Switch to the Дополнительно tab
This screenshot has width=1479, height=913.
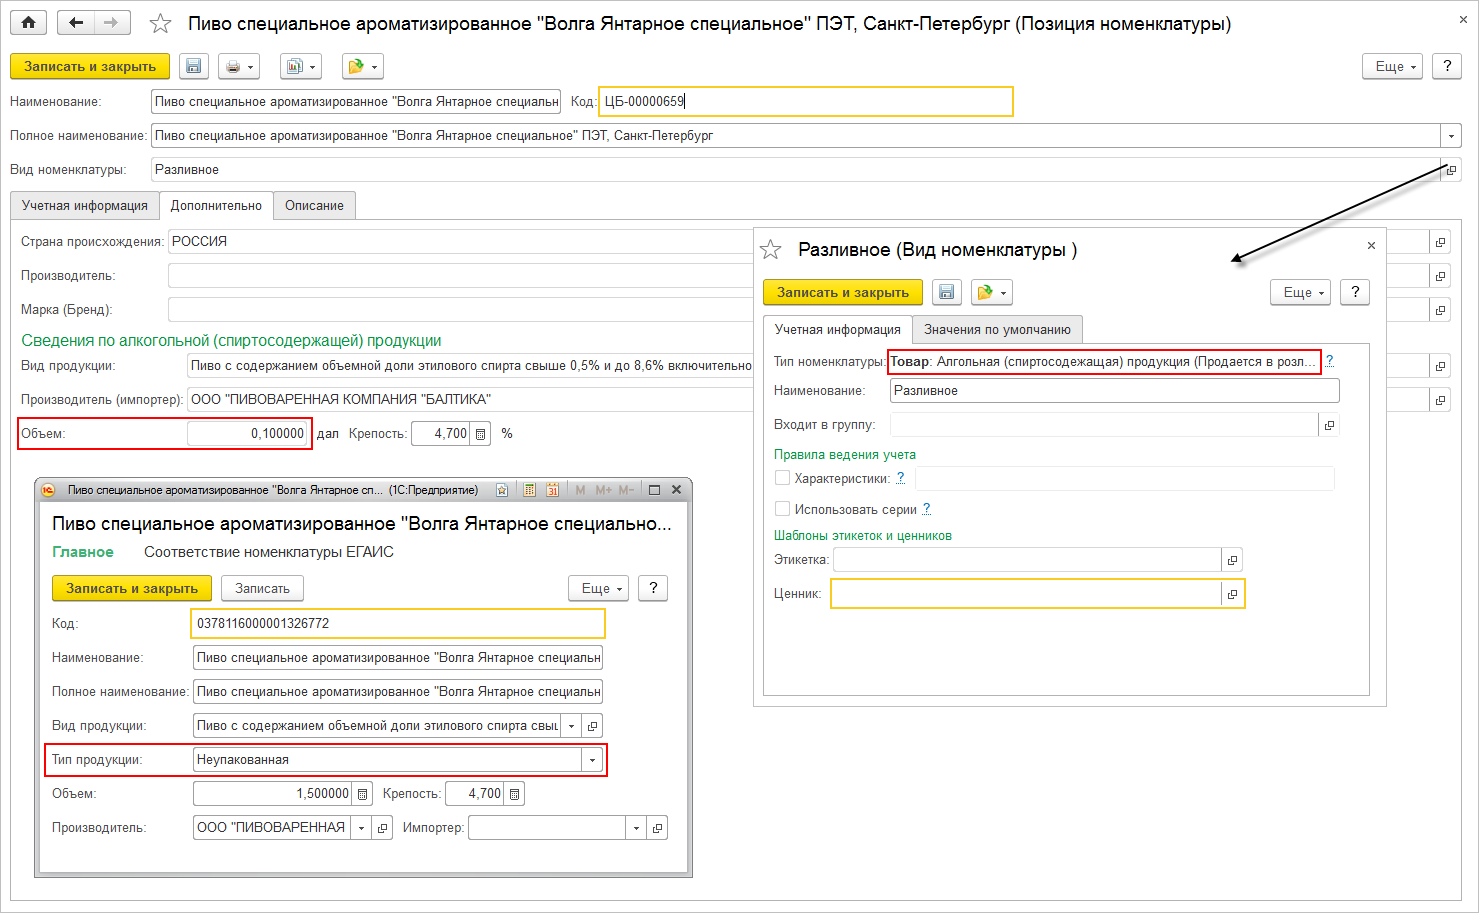(x=216, y=206)
